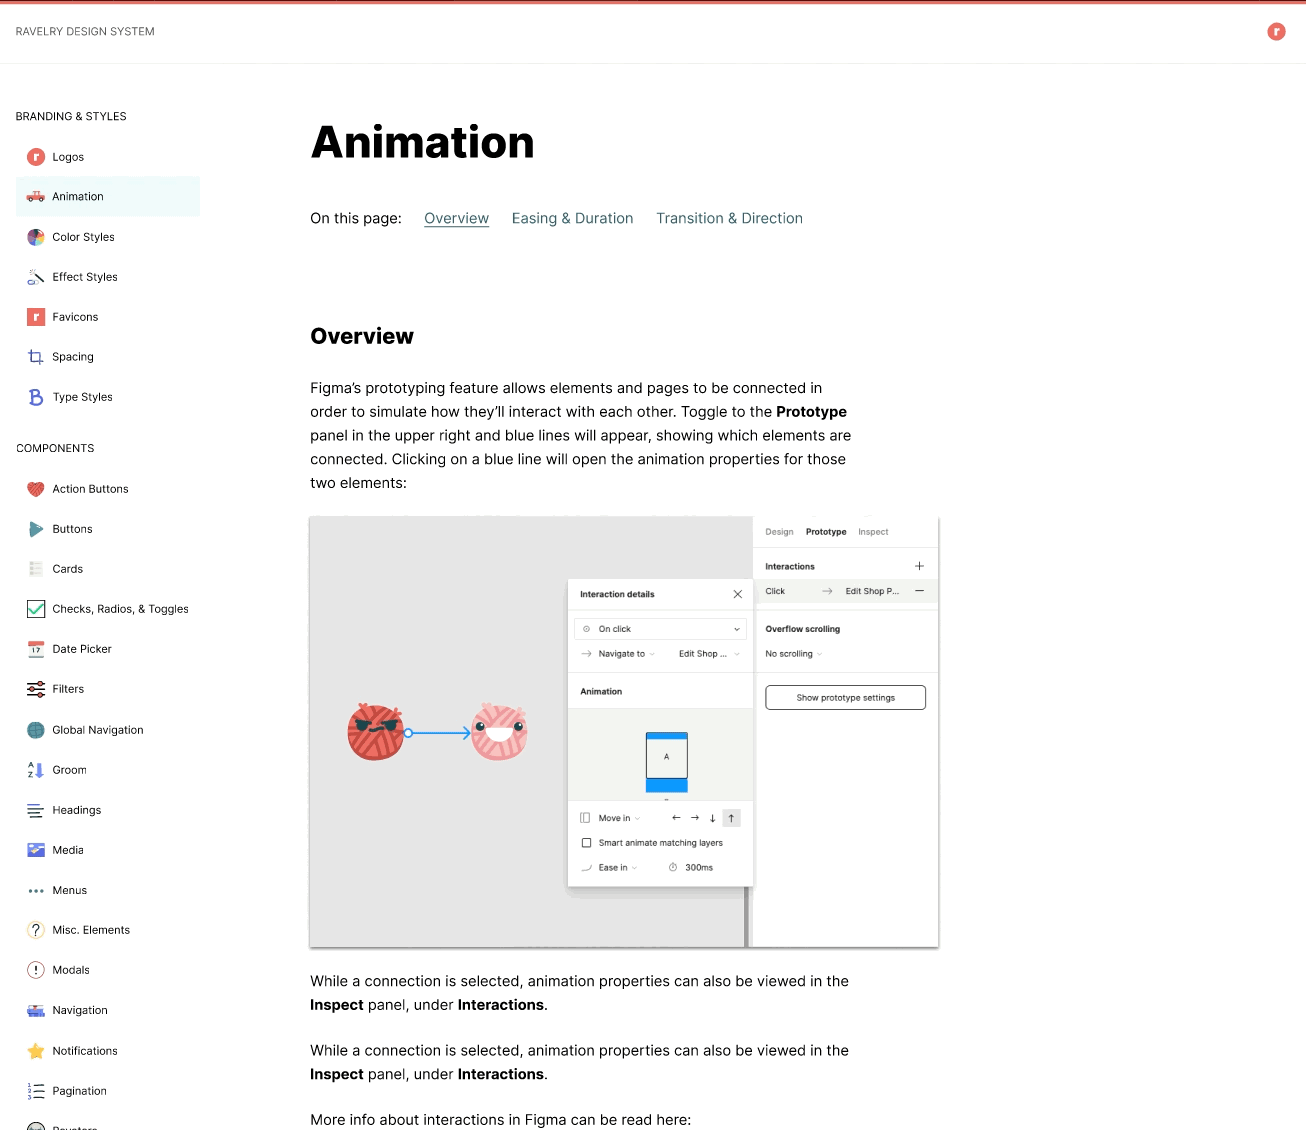The height and width of the screenshot is (1130, 1306).
Task: Click the Global Navigation globe icon
Action: tap(36, 730)
